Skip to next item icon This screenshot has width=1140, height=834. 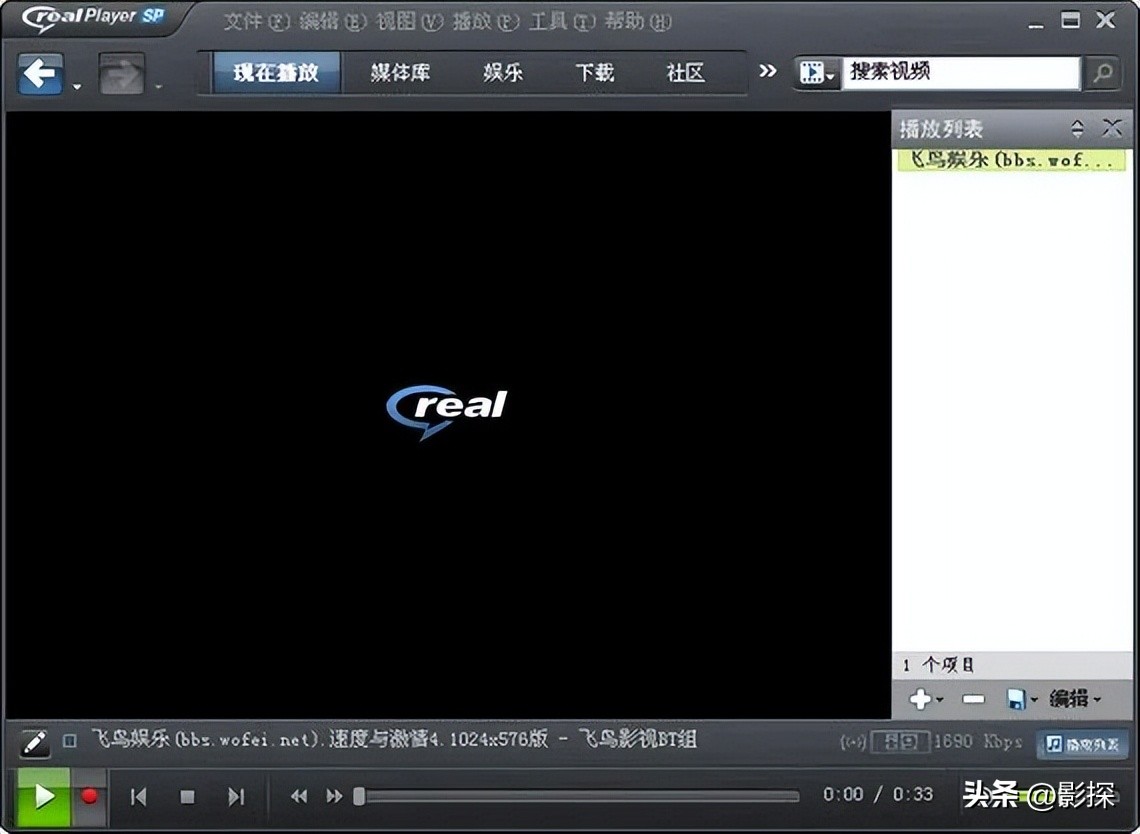click(x=237, y=797)
